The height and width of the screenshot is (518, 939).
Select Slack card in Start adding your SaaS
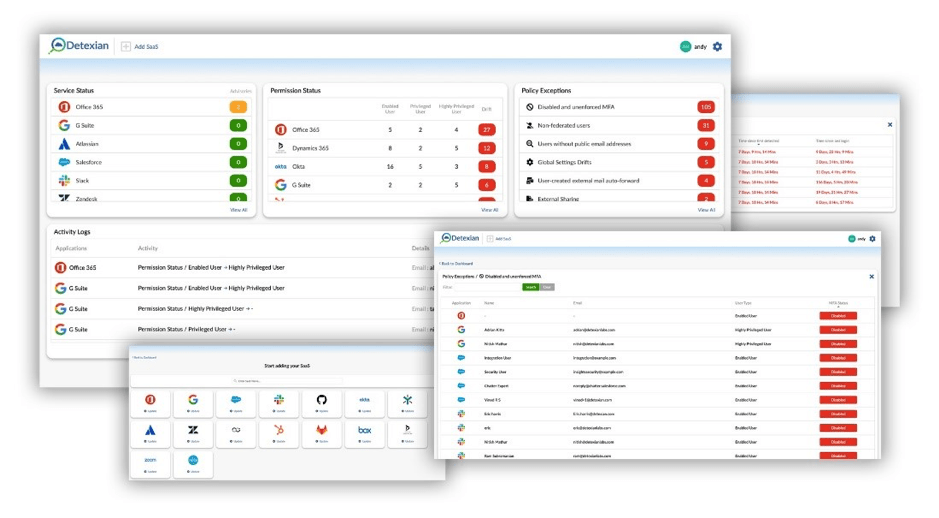pos(278,403)
